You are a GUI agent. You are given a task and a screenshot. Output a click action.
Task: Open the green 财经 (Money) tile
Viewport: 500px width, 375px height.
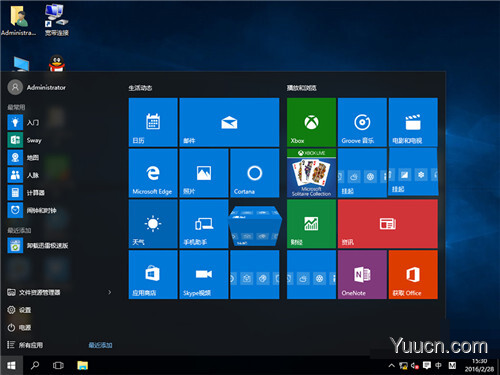coord(311,224)
